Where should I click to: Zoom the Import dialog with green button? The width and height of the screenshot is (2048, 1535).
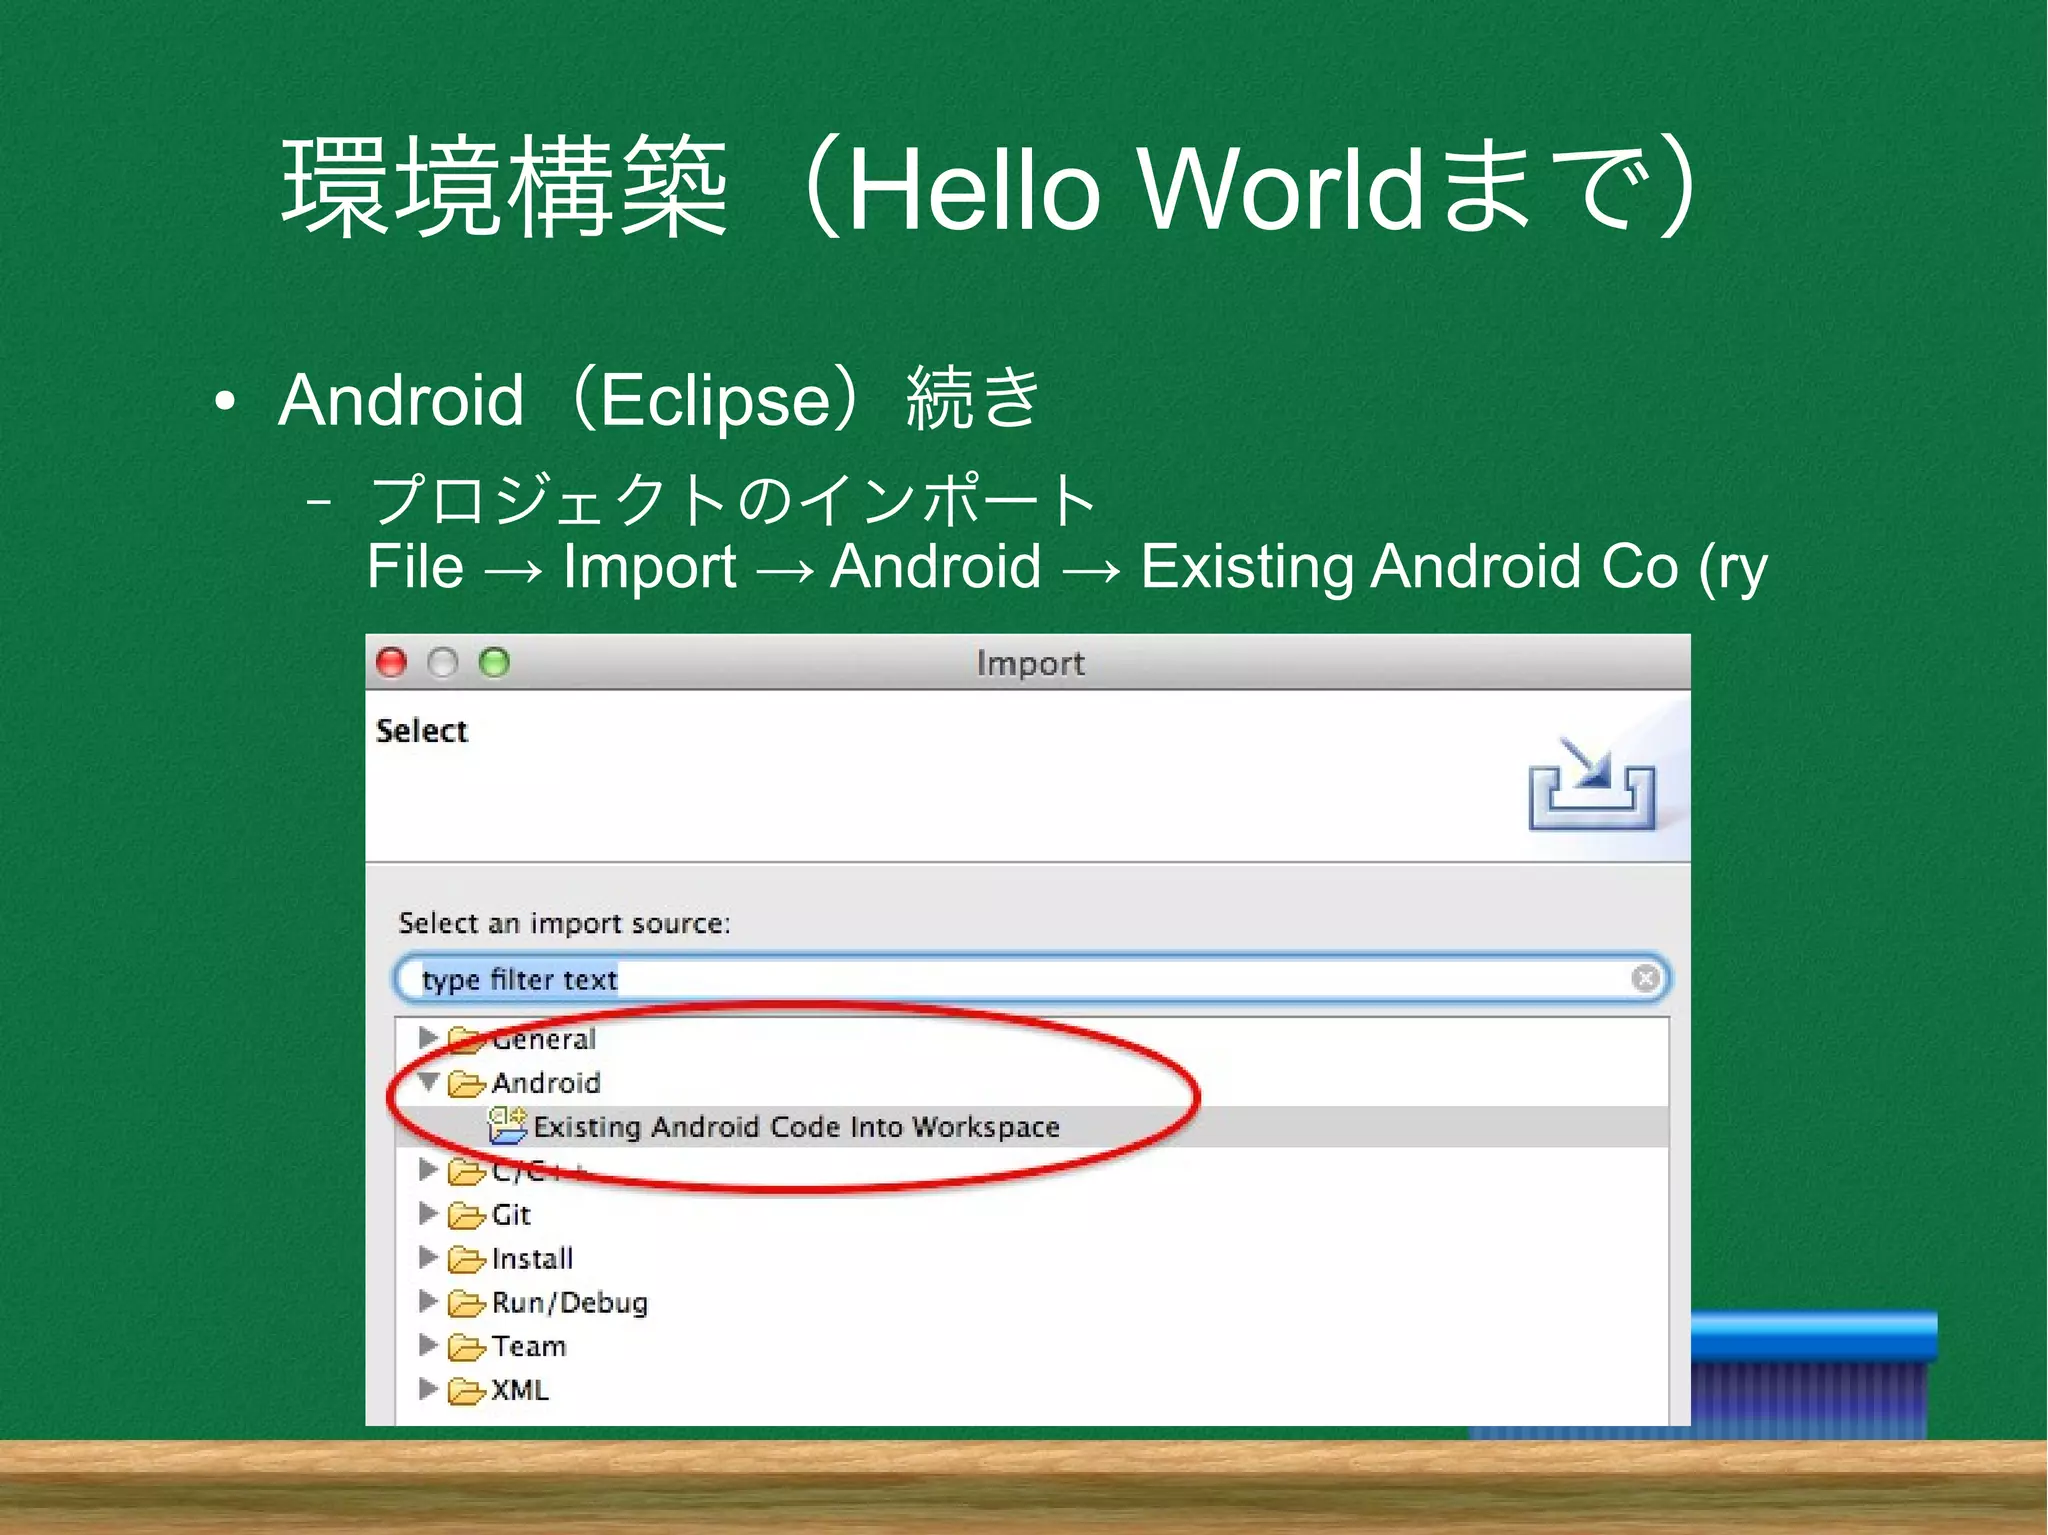[494, 662]
